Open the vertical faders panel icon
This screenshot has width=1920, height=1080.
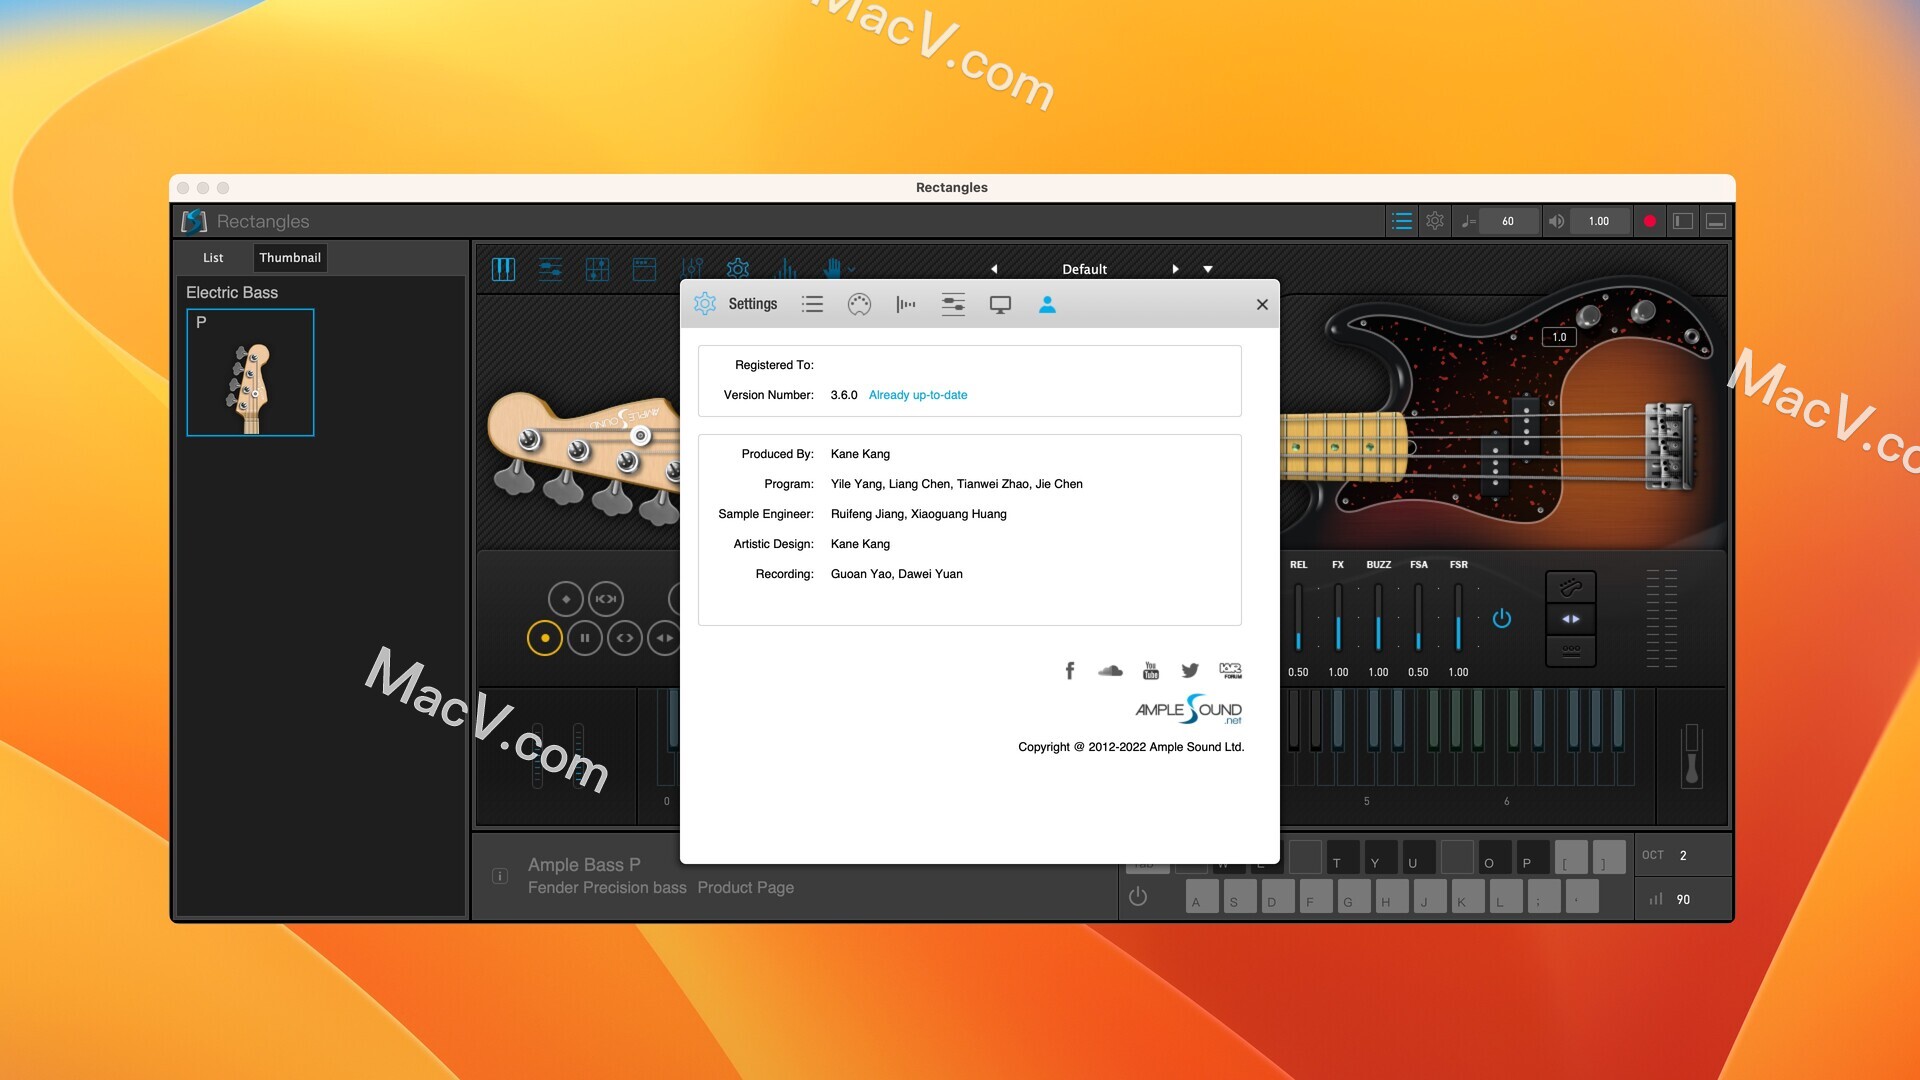691,269
